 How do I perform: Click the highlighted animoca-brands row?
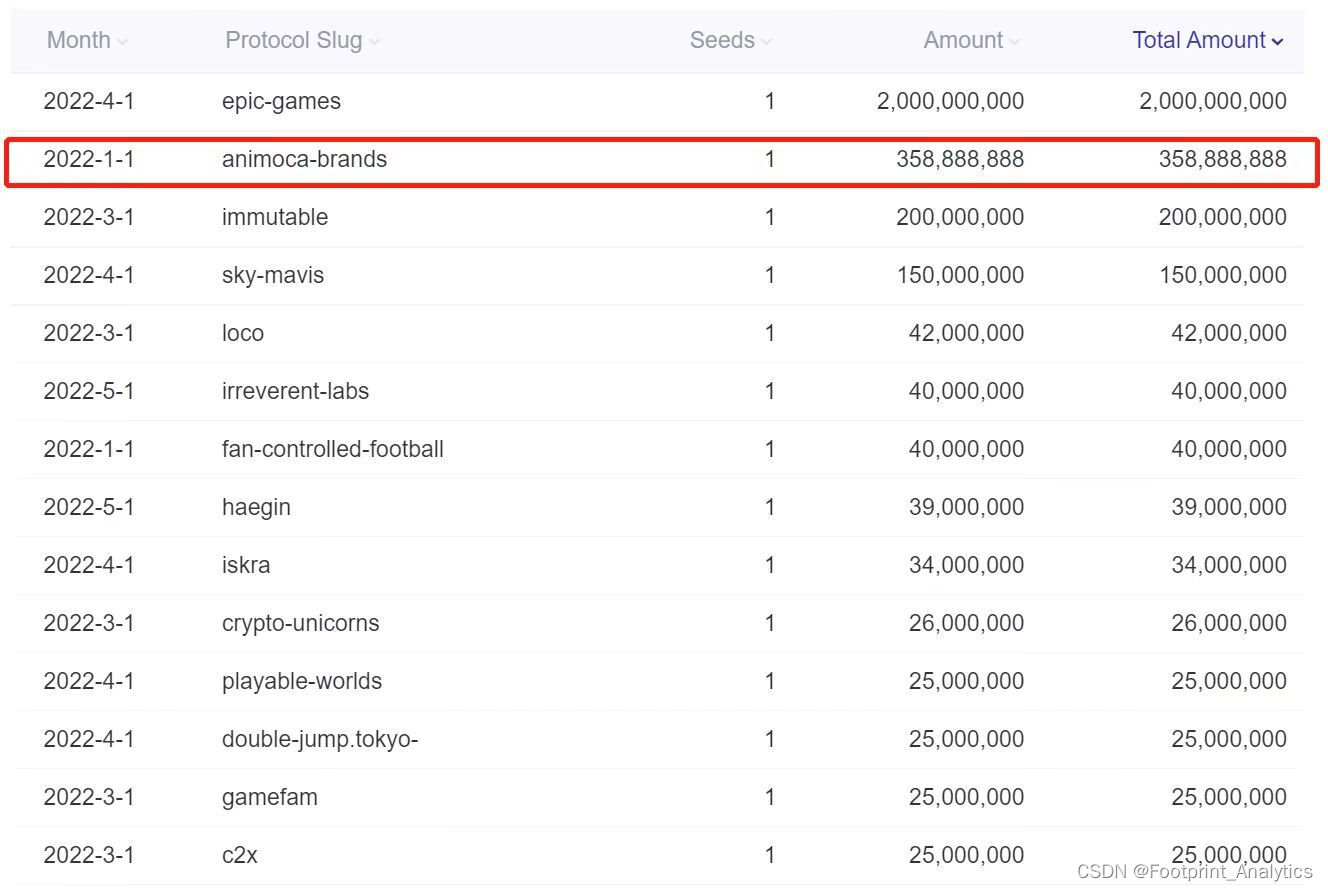coord(304,159)
